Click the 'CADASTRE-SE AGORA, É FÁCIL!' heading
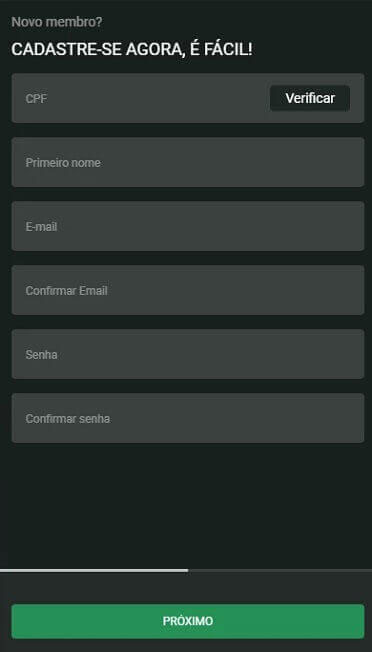 (x=132, y=49)
